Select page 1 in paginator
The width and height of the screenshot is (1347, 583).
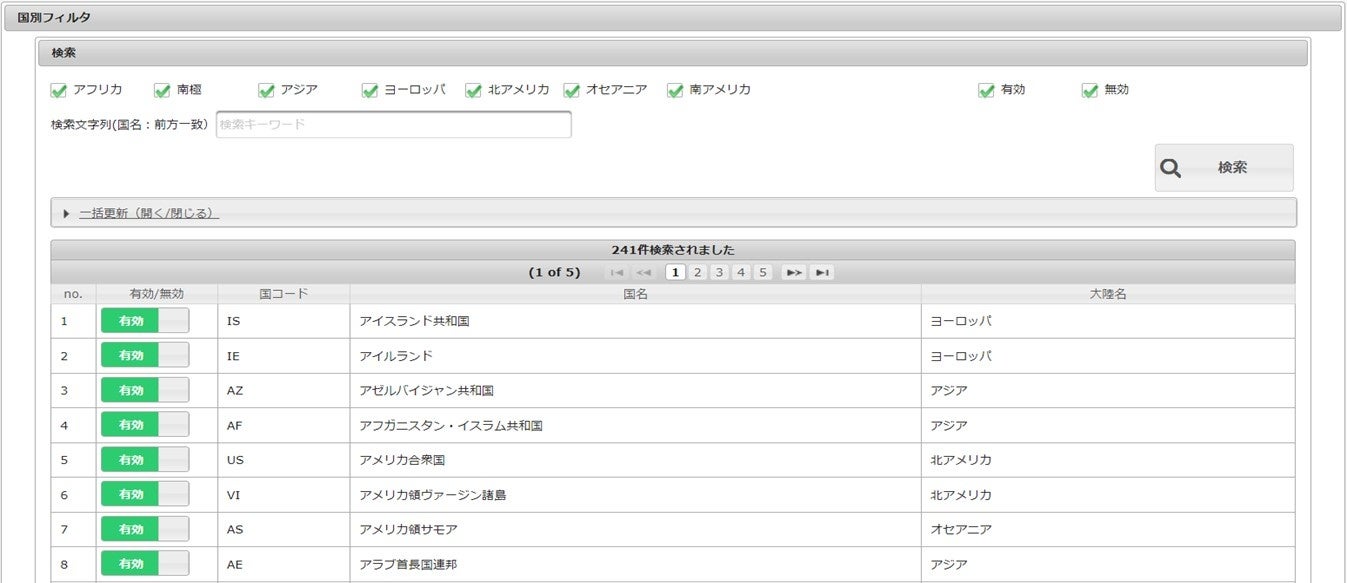click(x=676, y=272)
